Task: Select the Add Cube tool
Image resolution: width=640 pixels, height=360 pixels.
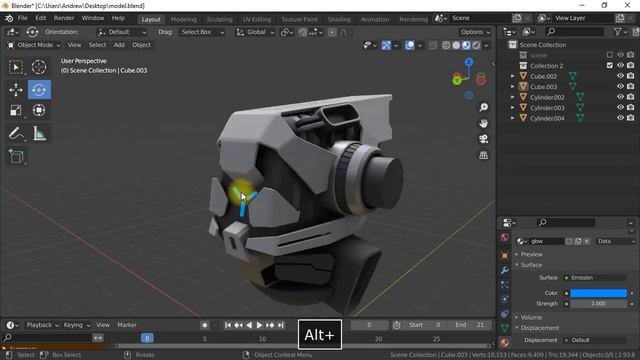Action: (16, 156)
